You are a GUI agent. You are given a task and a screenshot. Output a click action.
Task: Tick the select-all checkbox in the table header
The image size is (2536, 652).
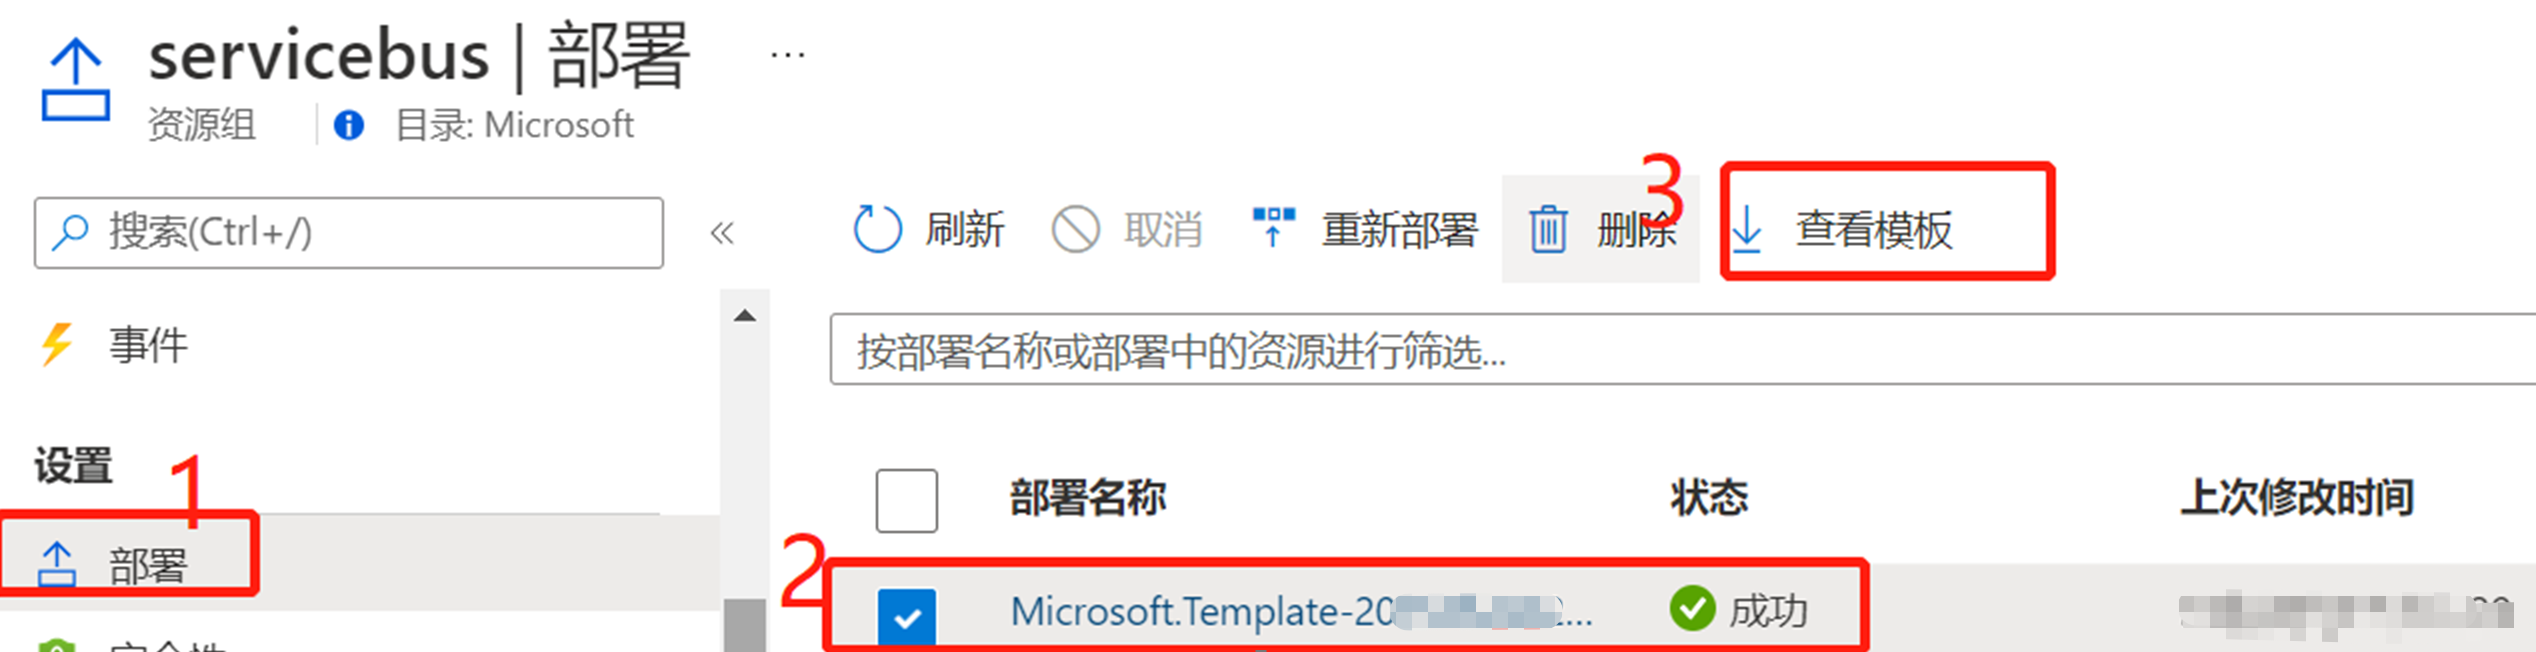[906, 500]
